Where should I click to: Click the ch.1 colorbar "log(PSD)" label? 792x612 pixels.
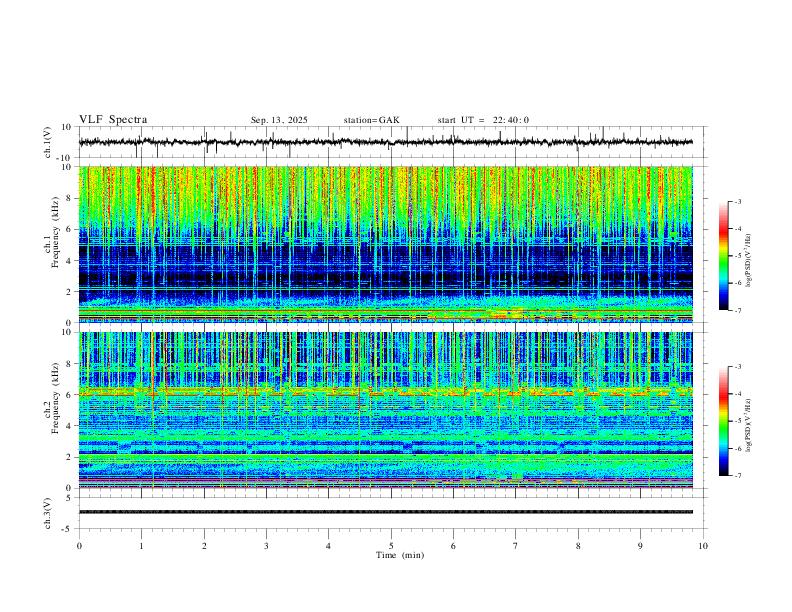[x=748, y=261]
